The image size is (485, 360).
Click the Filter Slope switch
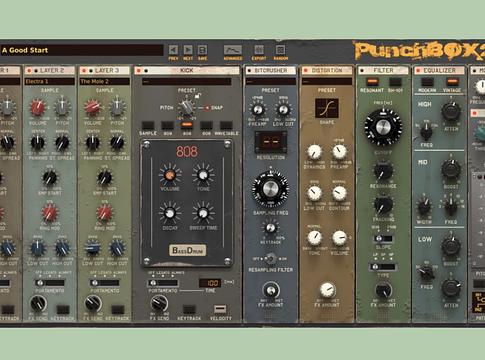(383, 239)
